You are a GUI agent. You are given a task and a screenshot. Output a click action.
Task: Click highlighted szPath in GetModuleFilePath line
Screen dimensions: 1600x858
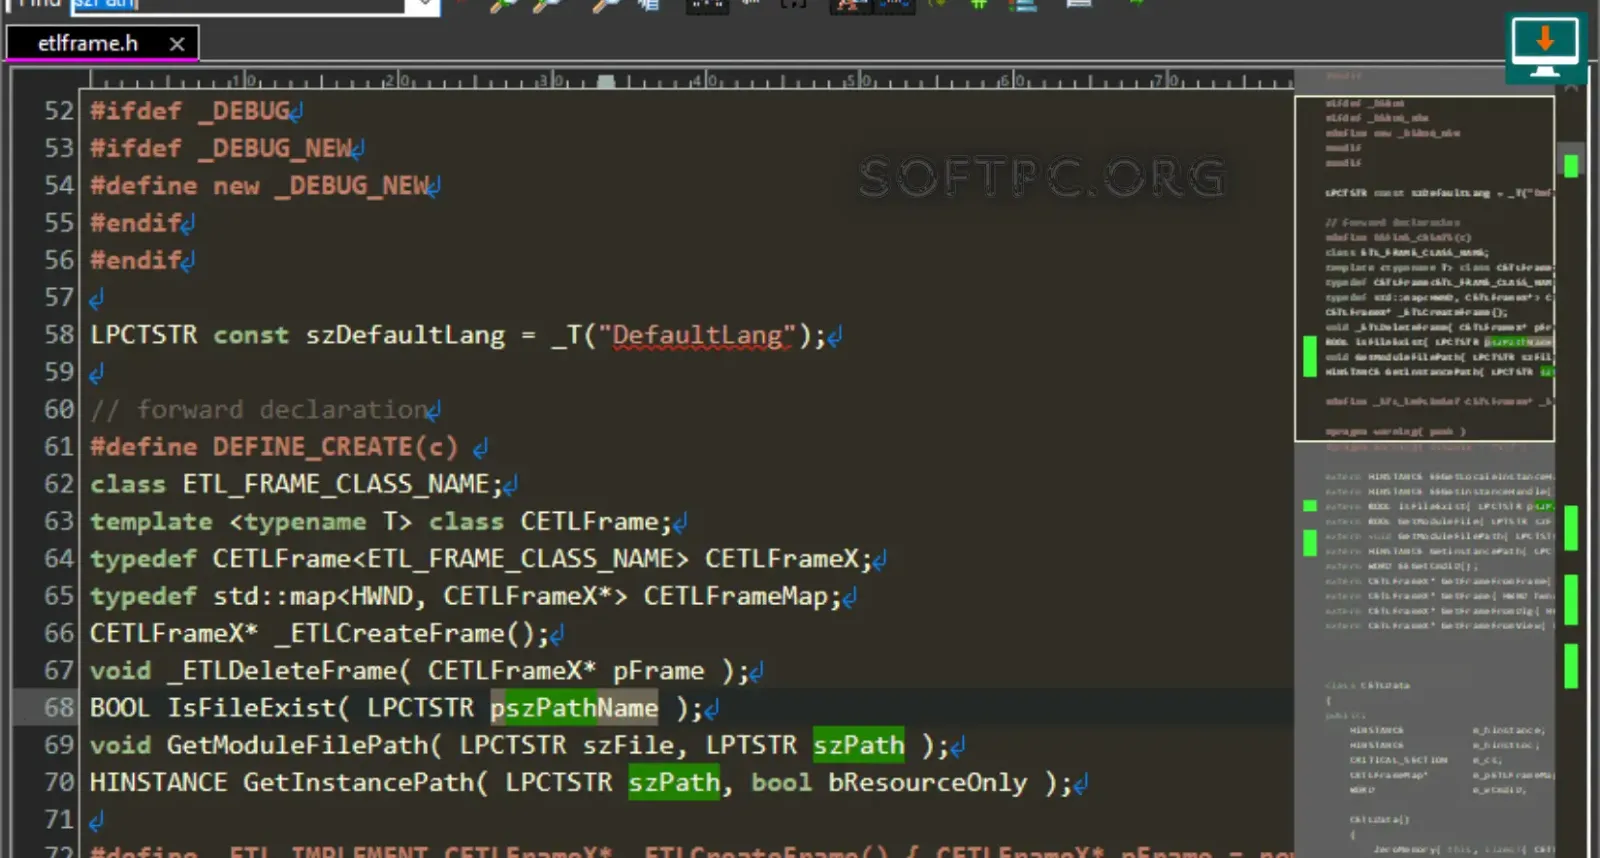pyautogui.click(x=858, y=745)
